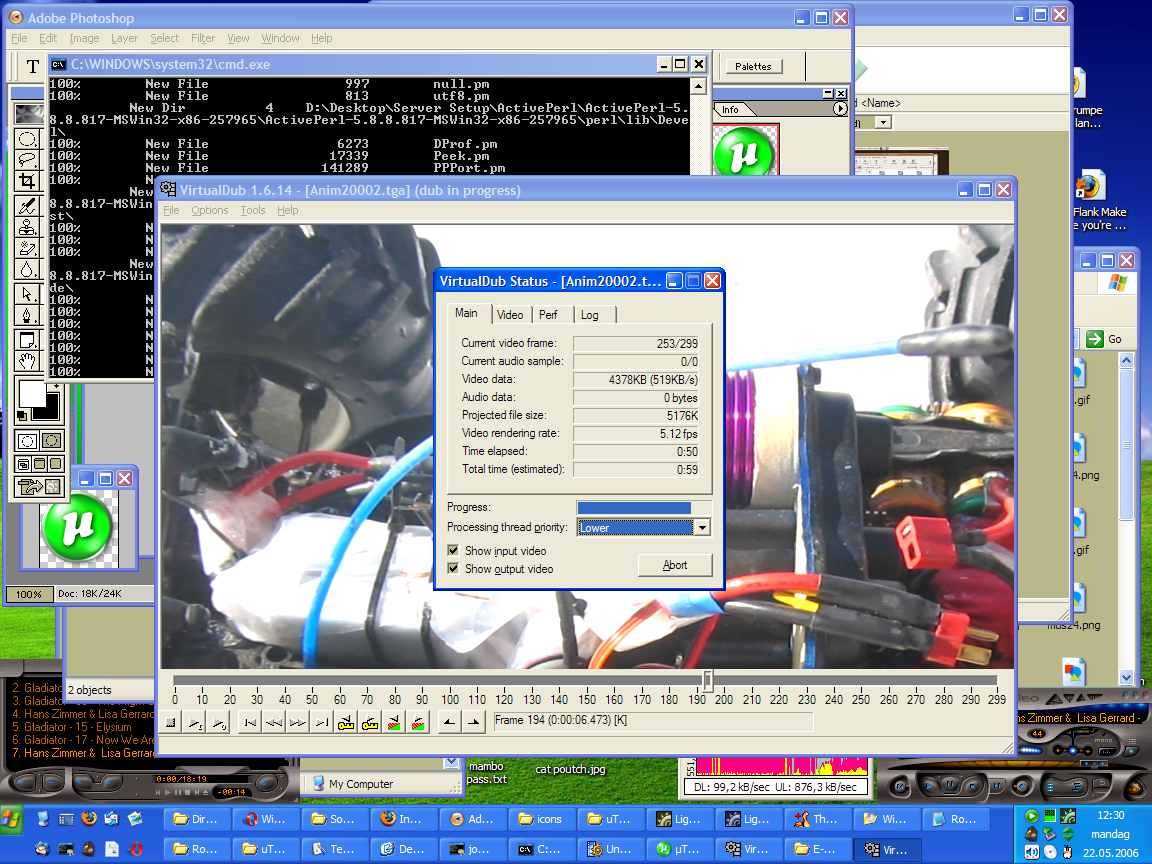Click next scene change button in VirtualDub

[418, 723]
